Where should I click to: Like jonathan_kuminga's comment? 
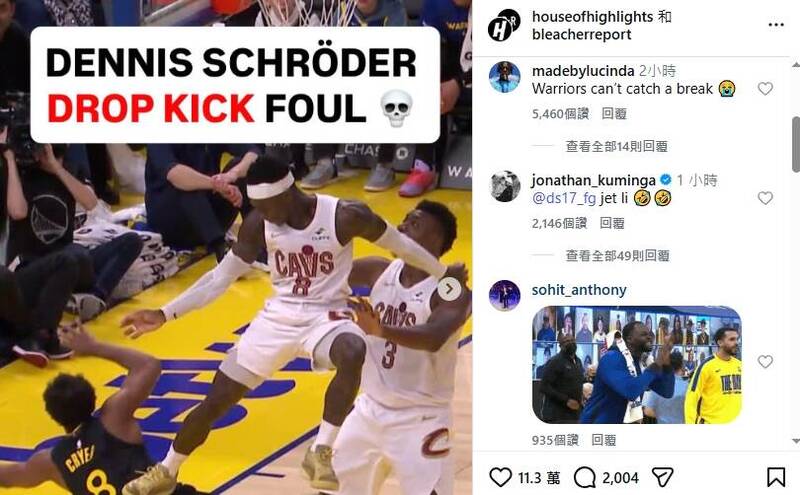pos(765,198)
